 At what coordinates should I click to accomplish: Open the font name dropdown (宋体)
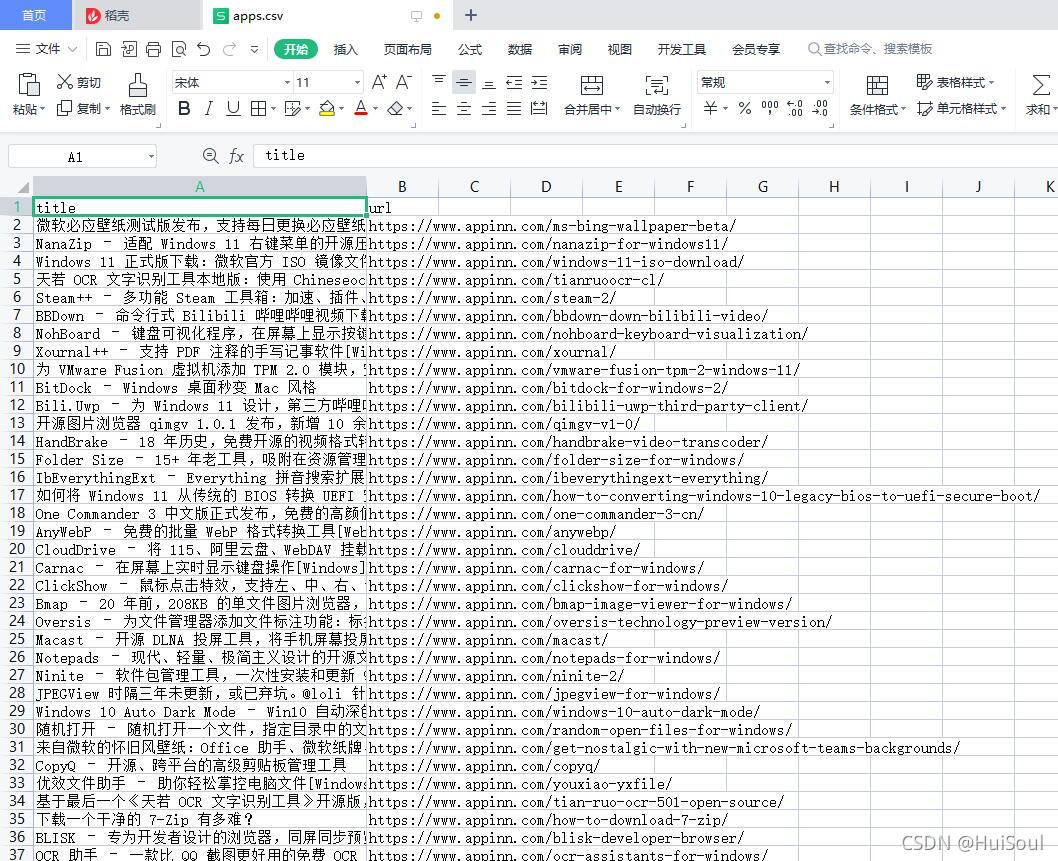(x=287, y=83)
